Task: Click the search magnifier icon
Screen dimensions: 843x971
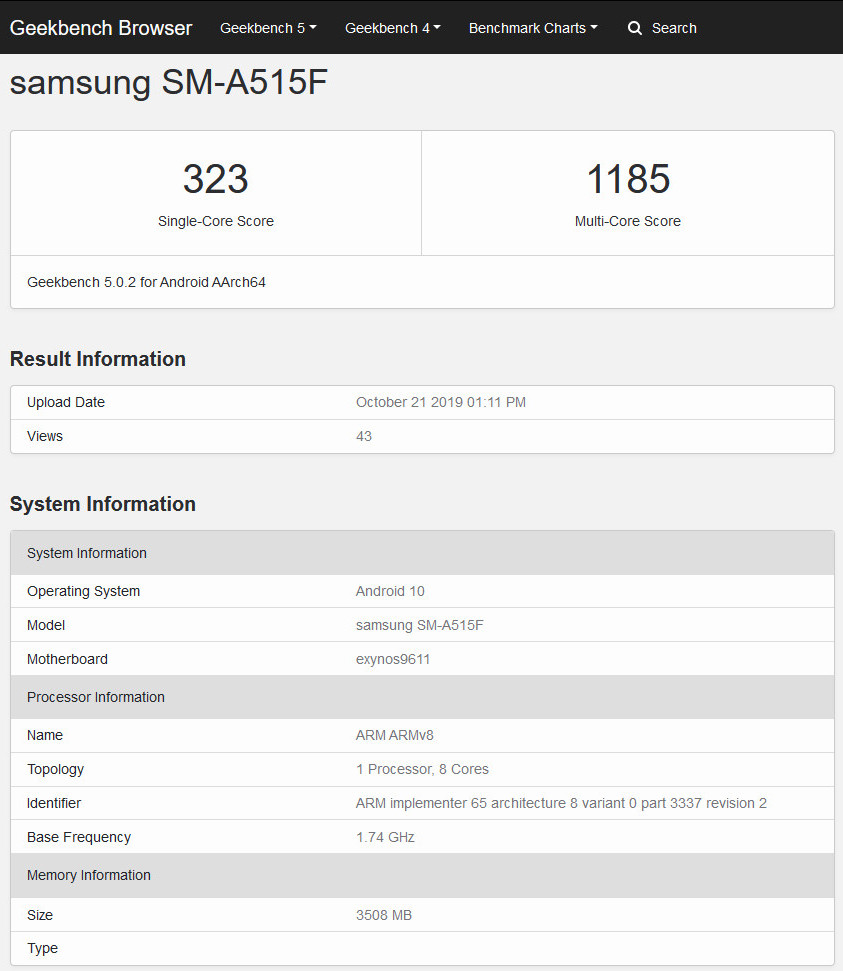Action: pos(635,28)
